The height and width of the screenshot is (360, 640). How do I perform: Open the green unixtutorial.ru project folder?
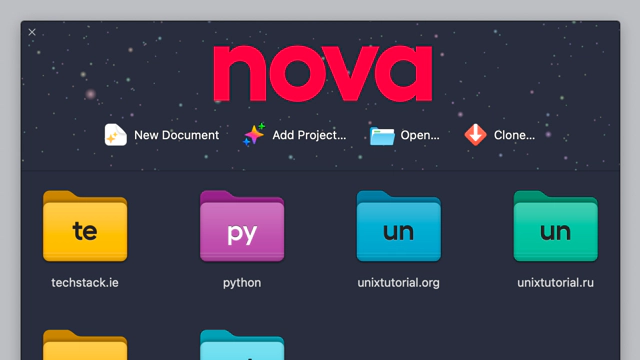(556, 226)
